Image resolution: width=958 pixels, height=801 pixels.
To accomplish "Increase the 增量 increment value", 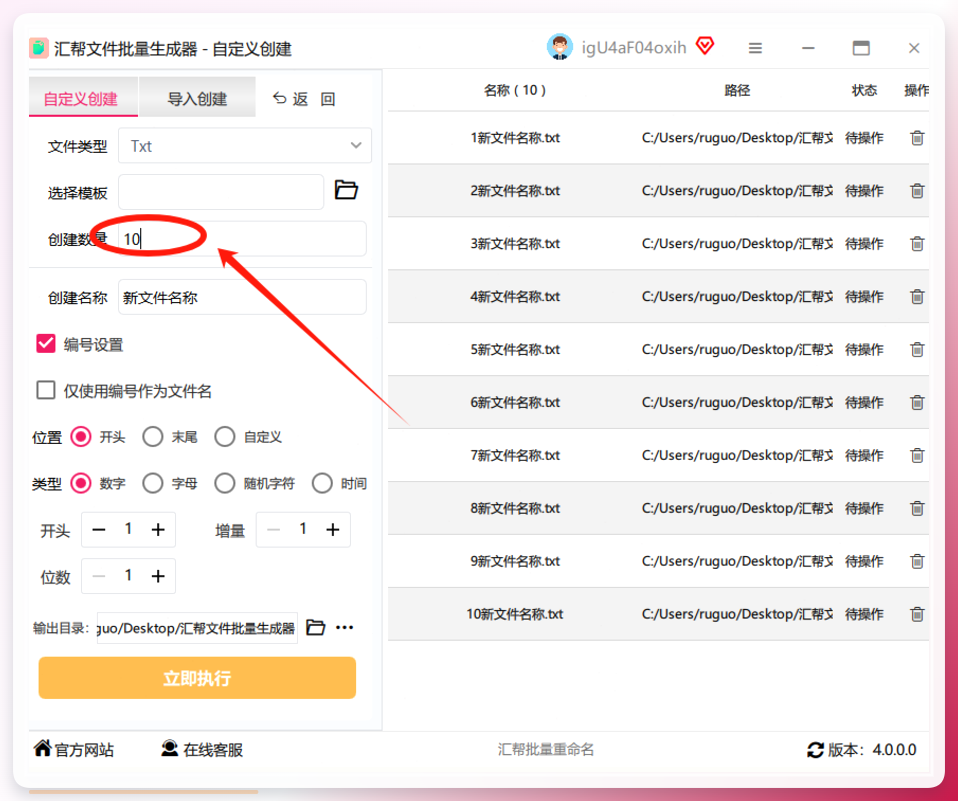I will point(333,530).
